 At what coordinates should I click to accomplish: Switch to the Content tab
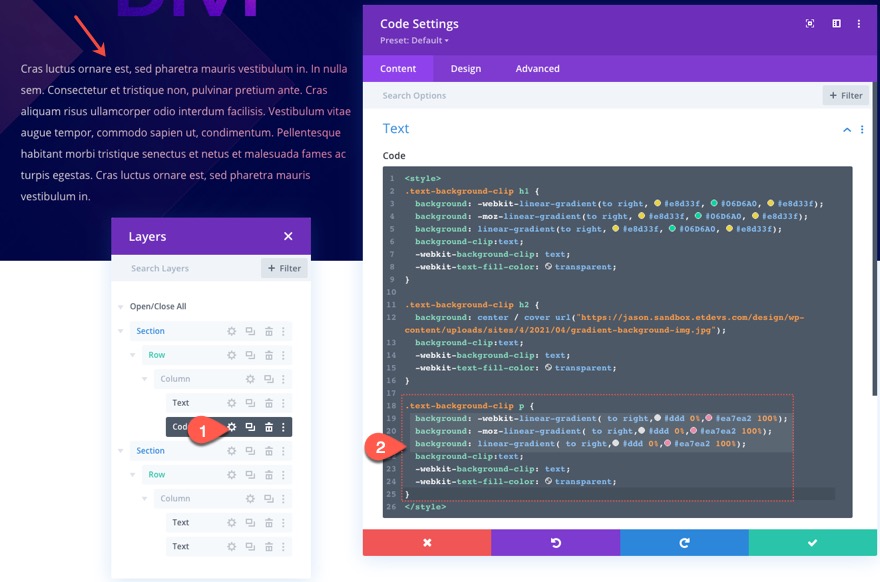click(x=398, y=68)
